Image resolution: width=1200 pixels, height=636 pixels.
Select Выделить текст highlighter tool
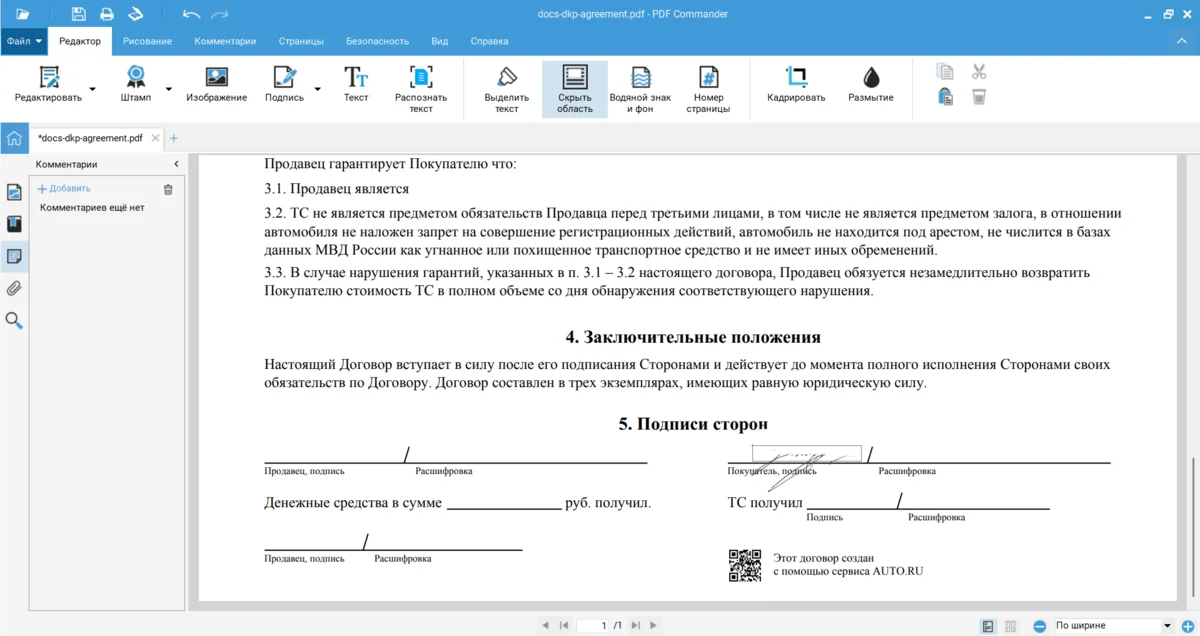coord(507,90)
